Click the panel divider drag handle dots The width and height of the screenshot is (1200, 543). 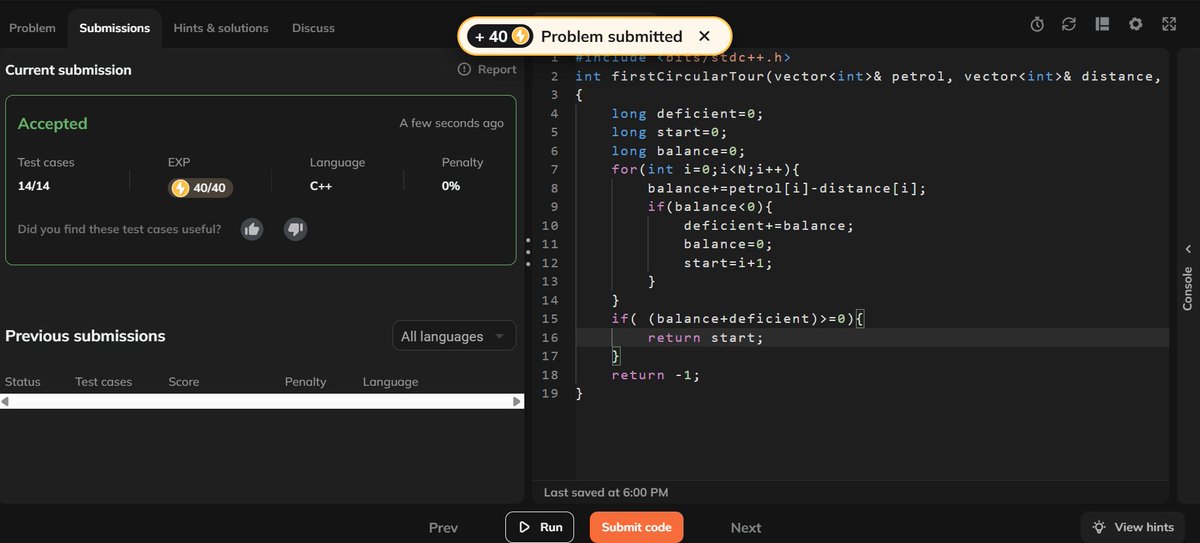click(527, 251)
